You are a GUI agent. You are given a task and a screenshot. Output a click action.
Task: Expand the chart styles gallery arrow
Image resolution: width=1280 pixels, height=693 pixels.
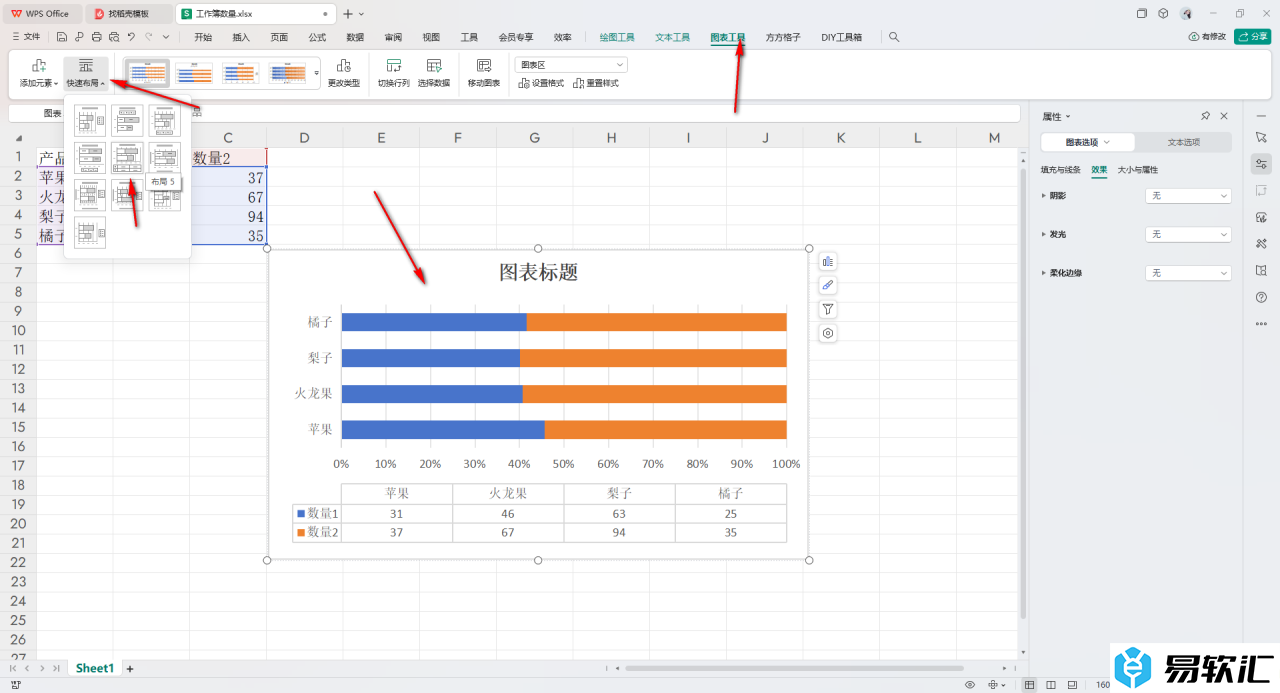317,73
